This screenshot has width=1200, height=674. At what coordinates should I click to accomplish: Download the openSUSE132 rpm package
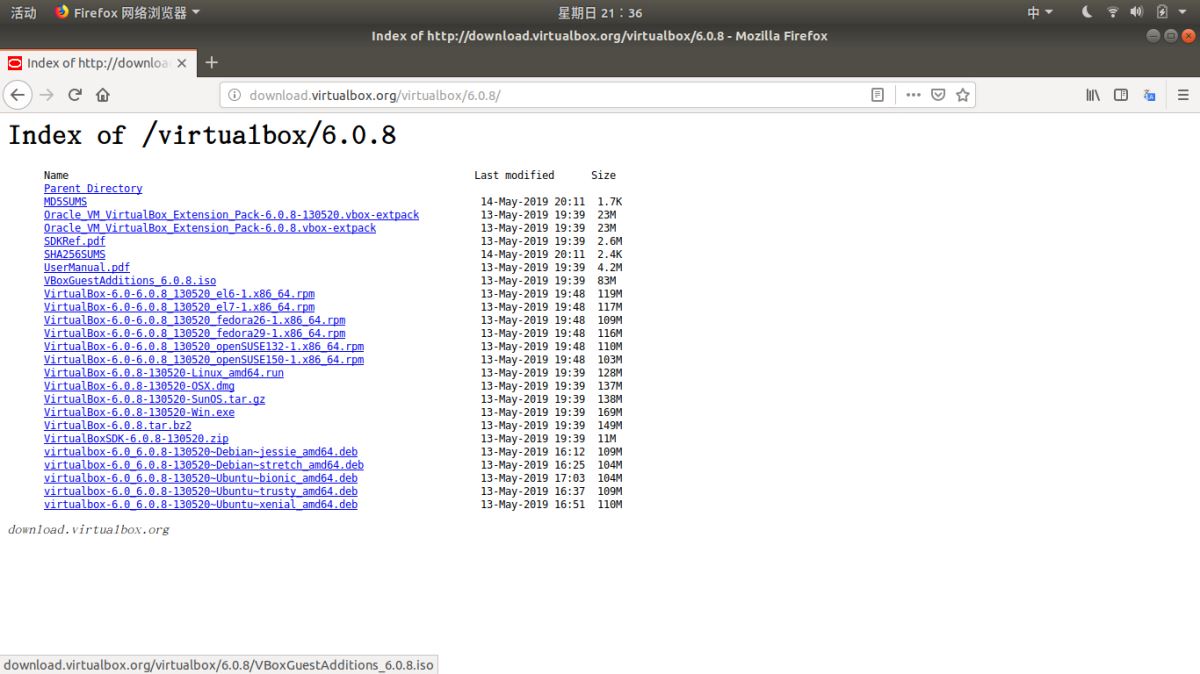204,346
